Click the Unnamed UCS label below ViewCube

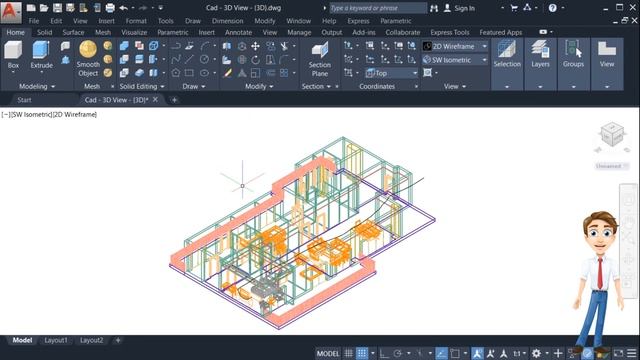[611, 166]
